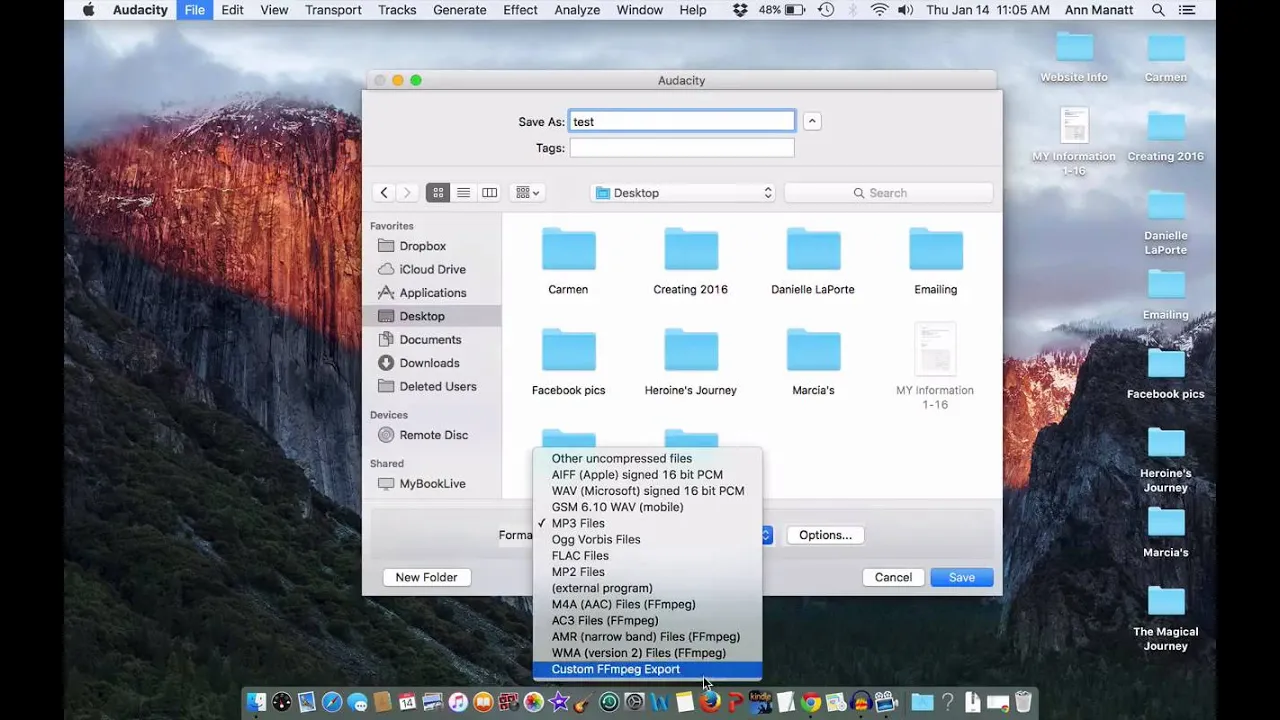This screenshot has height=720, width=1280.
Task: Open Firefox from the Dock
Action: click(x=711, y=703)
